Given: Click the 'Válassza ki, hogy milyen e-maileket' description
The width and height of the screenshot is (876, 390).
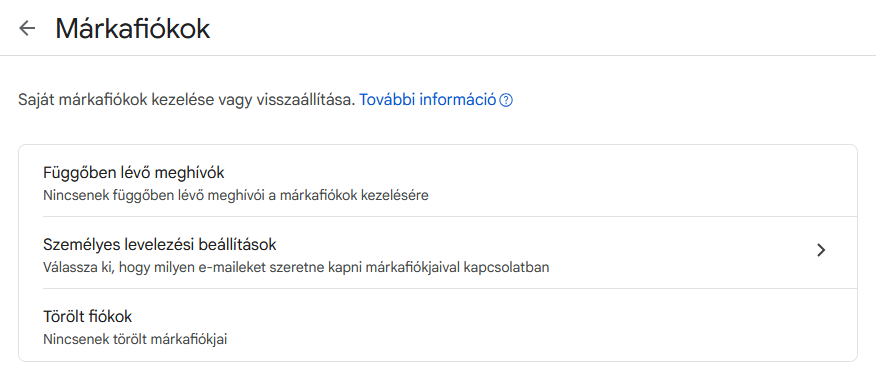Looking at the screenshot, I should (x=296, y=268).
